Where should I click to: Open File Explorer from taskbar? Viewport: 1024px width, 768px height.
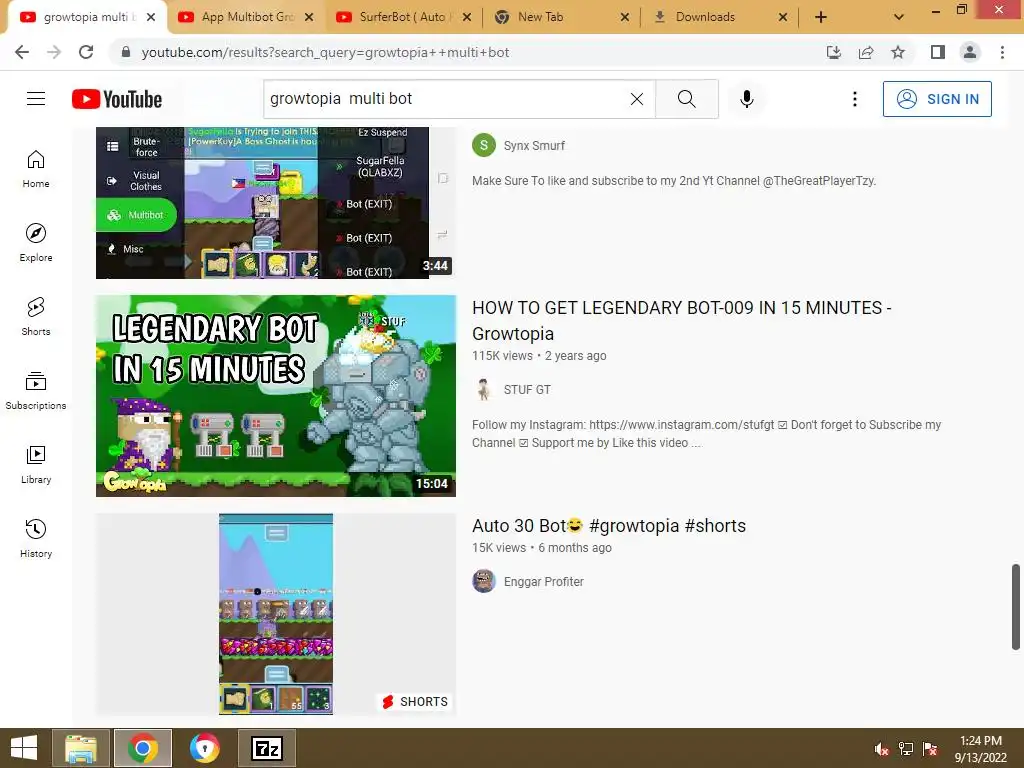81,748
